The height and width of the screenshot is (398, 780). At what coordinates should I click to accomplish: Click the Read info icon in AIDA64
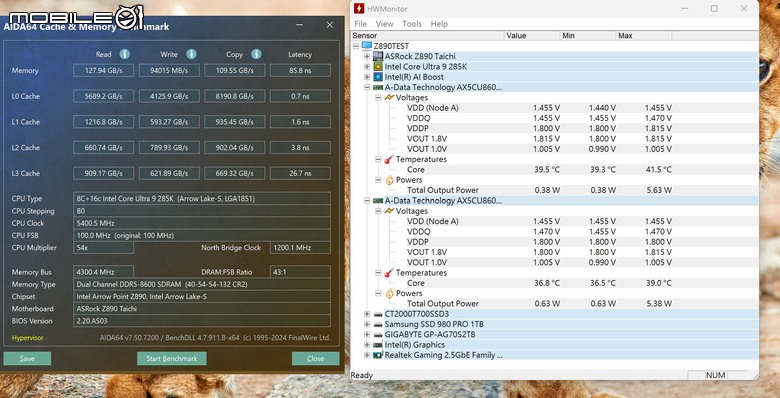click(x=125, y=54)
